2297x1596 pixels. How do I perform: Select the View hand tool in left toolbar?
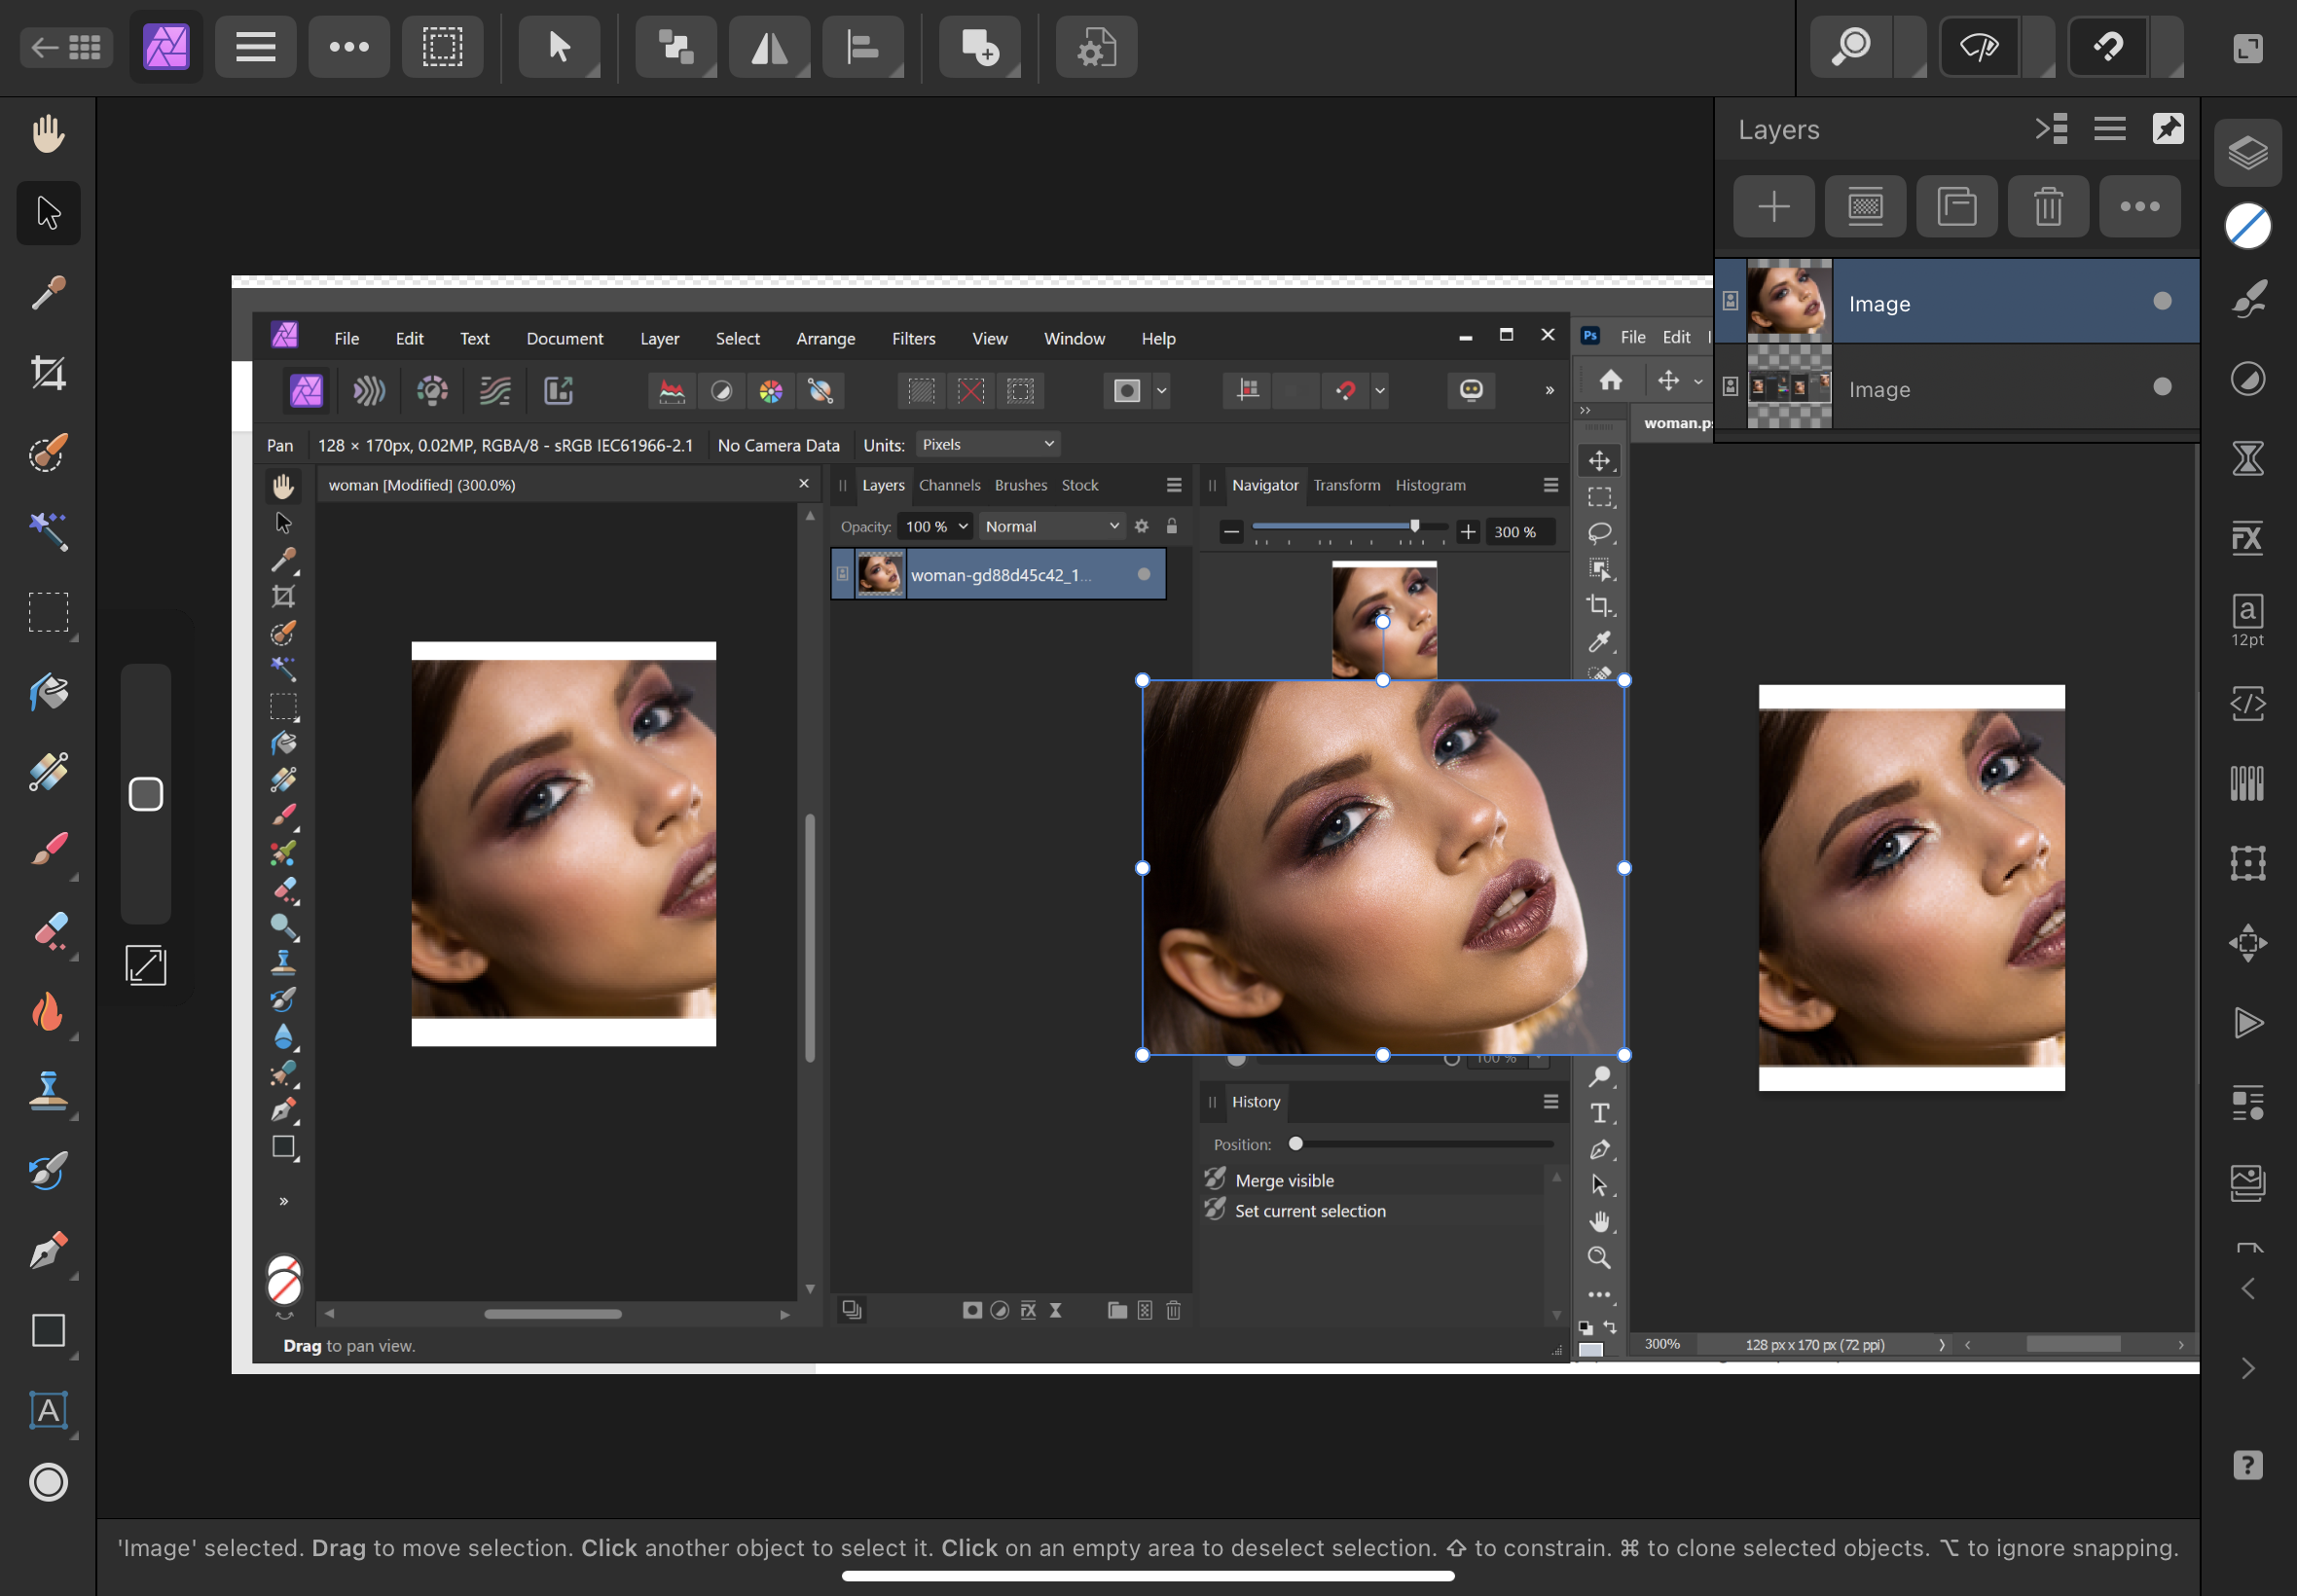pos(48,133)
